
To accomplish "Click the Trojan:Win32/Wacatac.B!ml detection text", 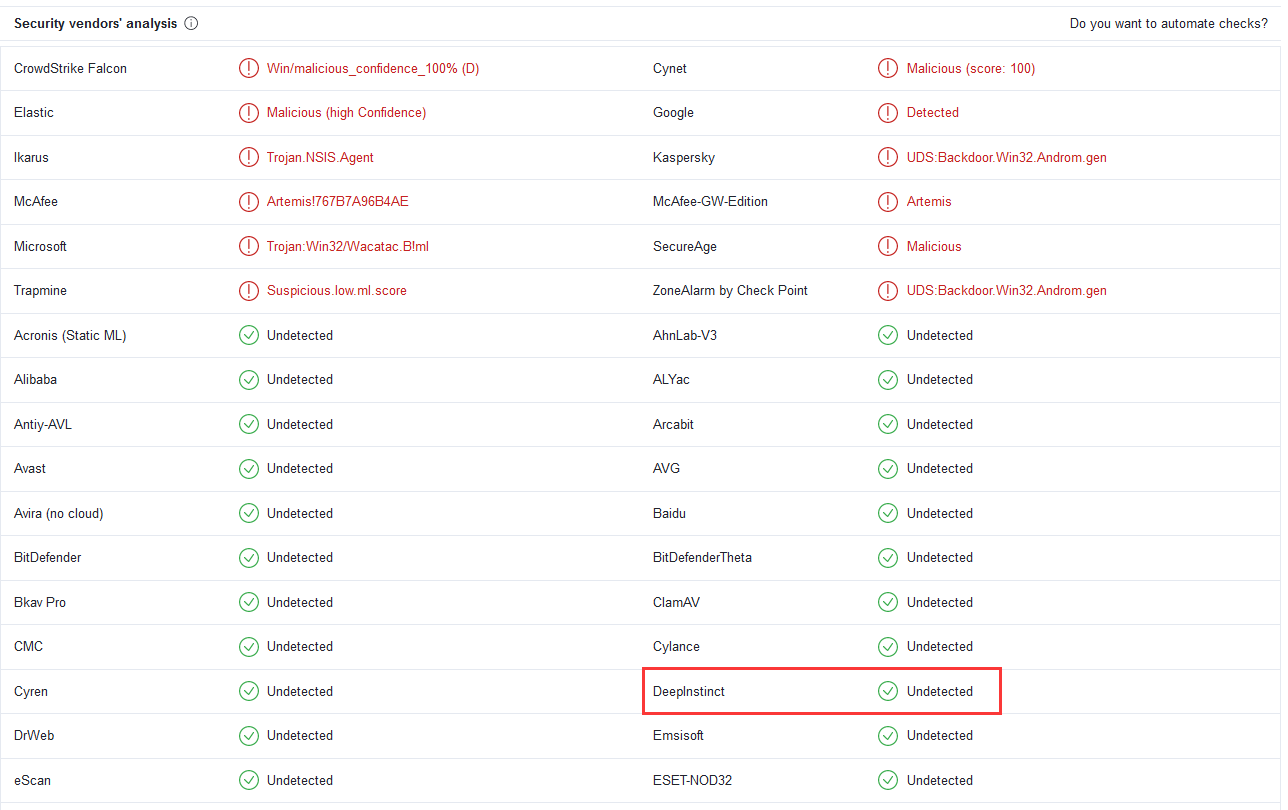I will (347, 247).
